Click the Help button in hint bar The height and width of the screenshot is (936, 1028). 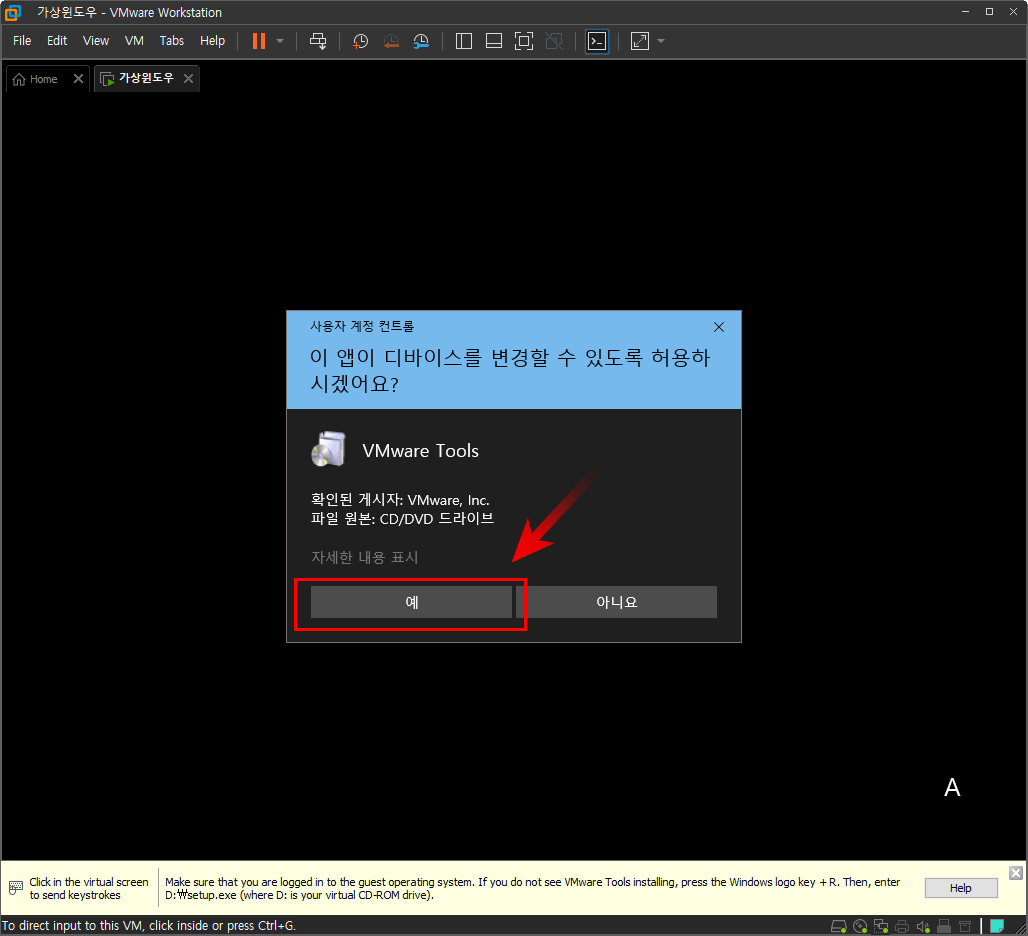(960, 888)
